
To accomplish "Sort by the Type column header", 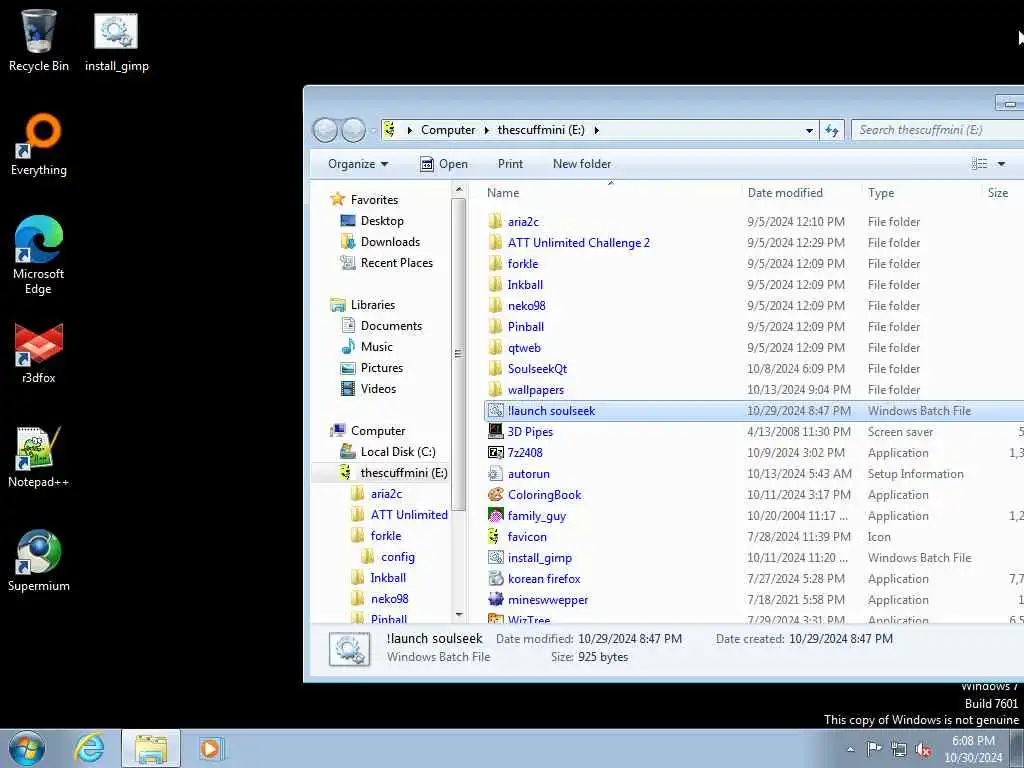I will pyautogui.click(x=921, y=193).
